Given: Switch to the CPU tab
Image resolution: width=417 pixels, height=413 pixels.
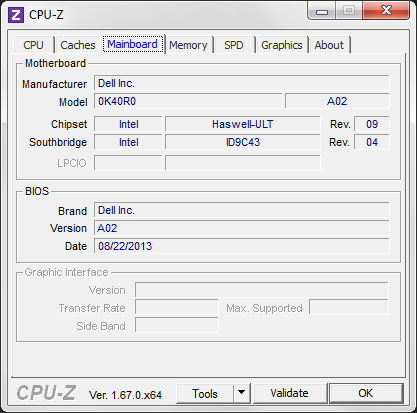Looking at the screenshot, I should (x=33, y=45).
